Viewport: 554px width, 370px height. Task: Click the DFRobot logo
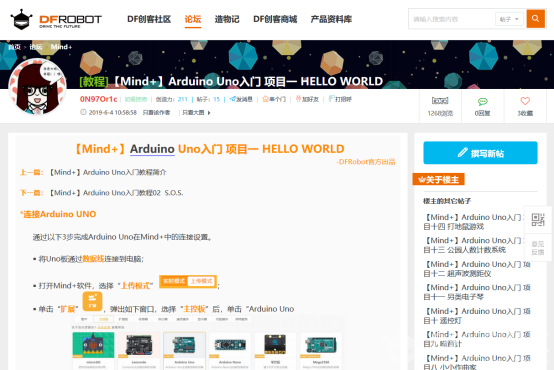[56, 19]
